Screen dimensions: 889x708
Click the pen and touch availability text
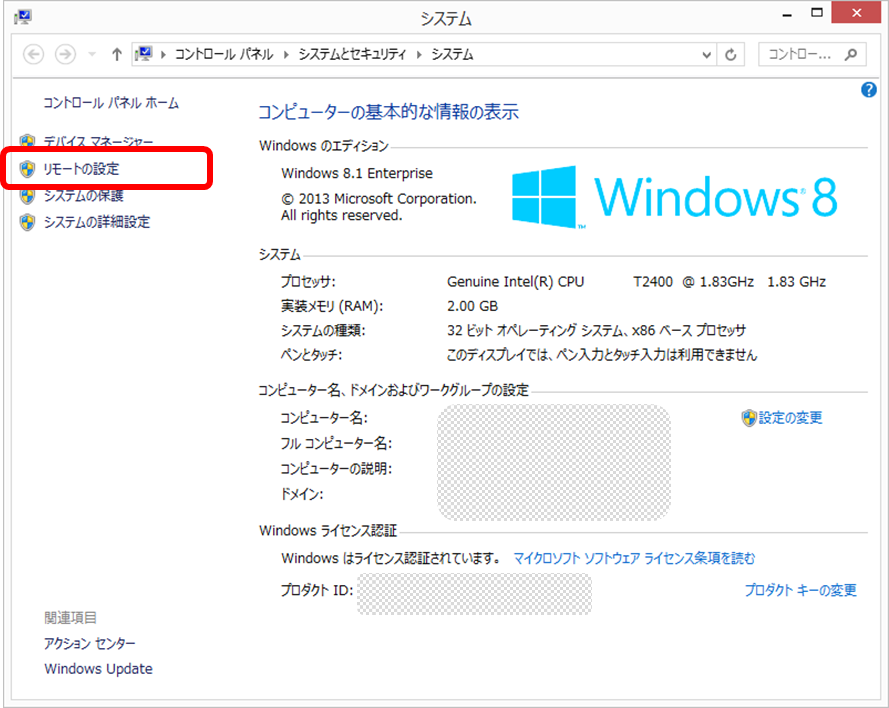click(602, 355)
